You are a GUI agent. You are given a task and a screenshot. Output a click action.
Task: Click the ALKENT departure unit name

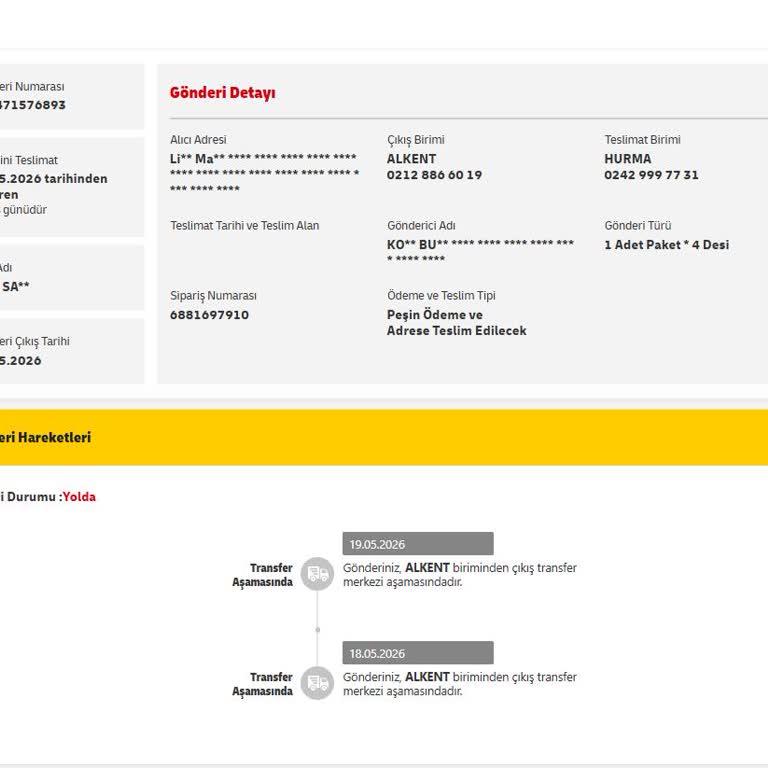point(411,159)
